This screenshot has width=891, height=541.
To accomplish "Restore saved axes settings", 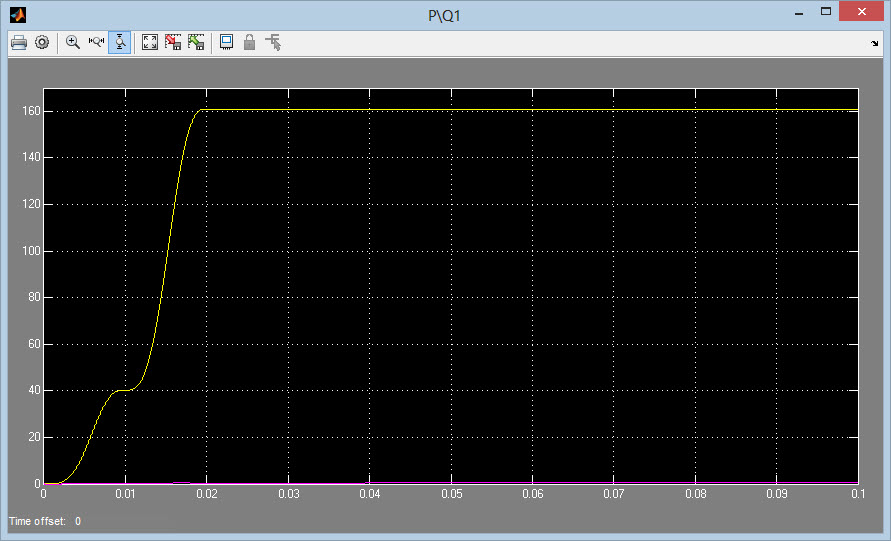I will pos(196,43).
